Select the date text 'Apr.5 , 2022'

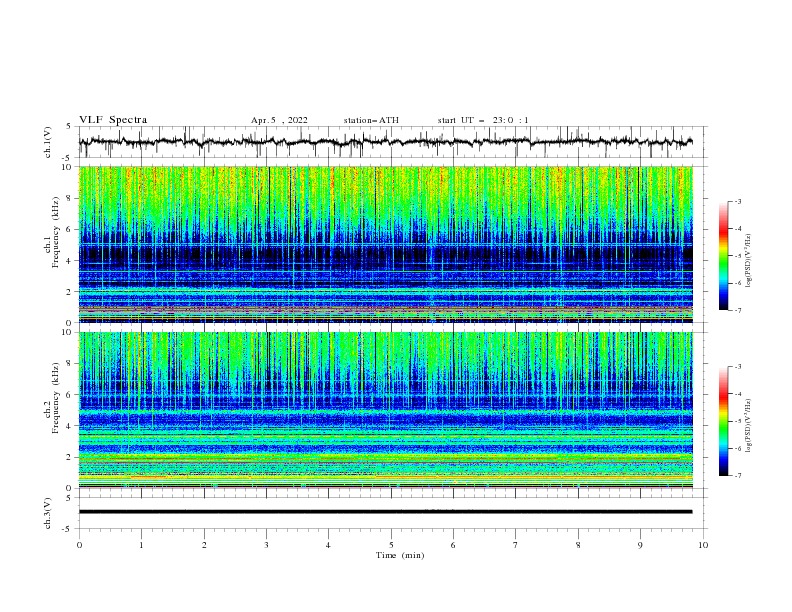coord(279,120)
